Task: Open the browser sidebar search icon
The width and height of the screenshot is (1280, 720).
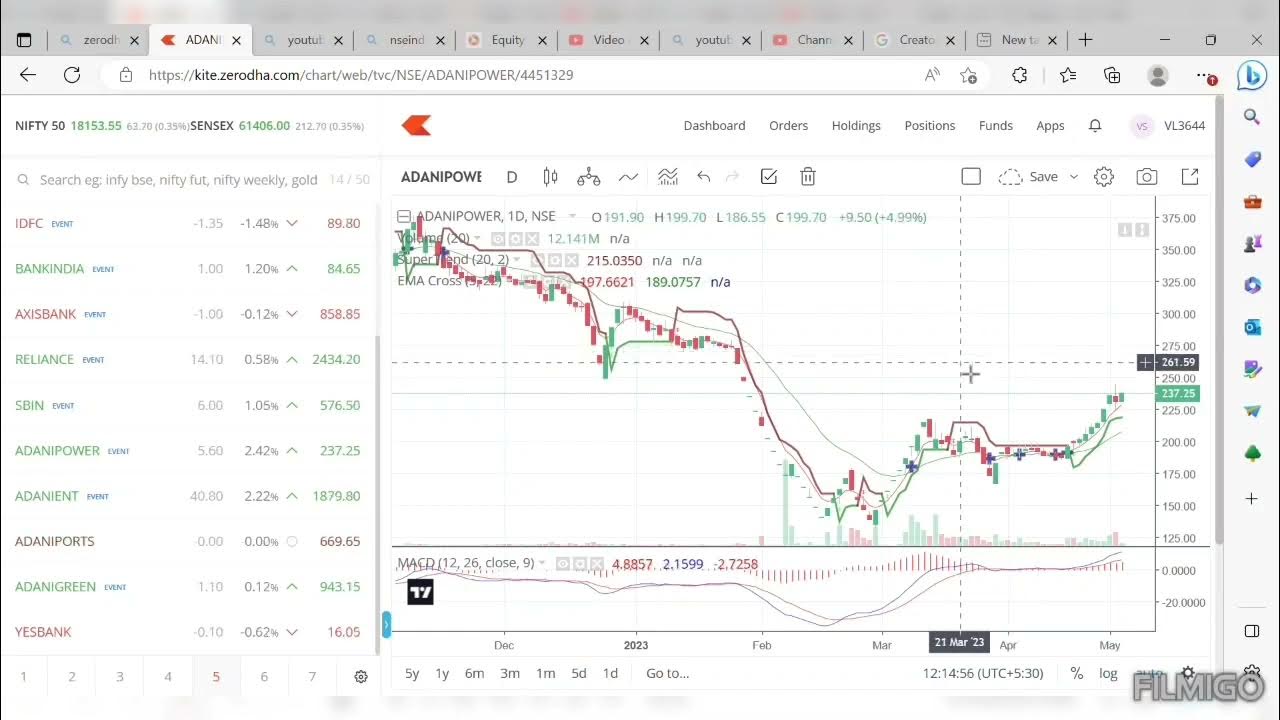Action: point(1252,117)
